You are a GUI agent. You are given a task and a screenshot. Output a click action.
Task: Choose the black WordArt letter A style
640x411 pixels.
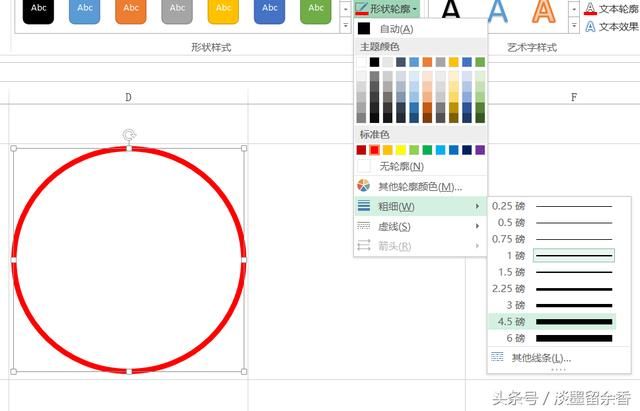coord(451,10)
